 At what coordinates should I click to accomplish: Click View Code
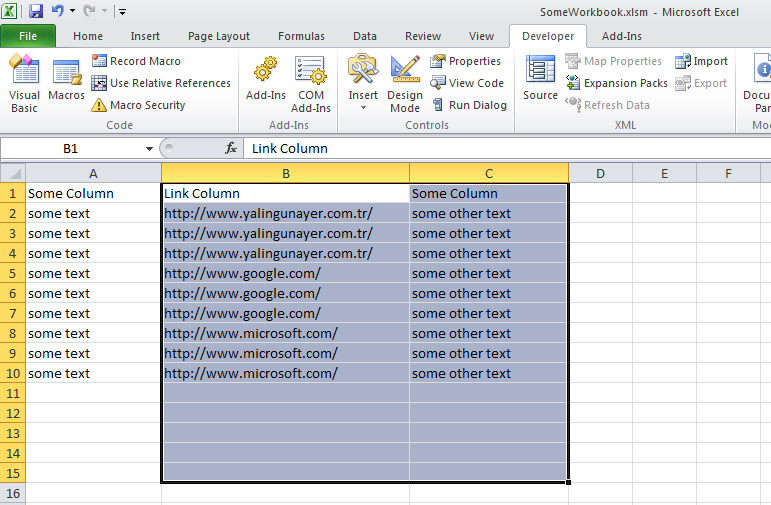click(x=467, y=83)
